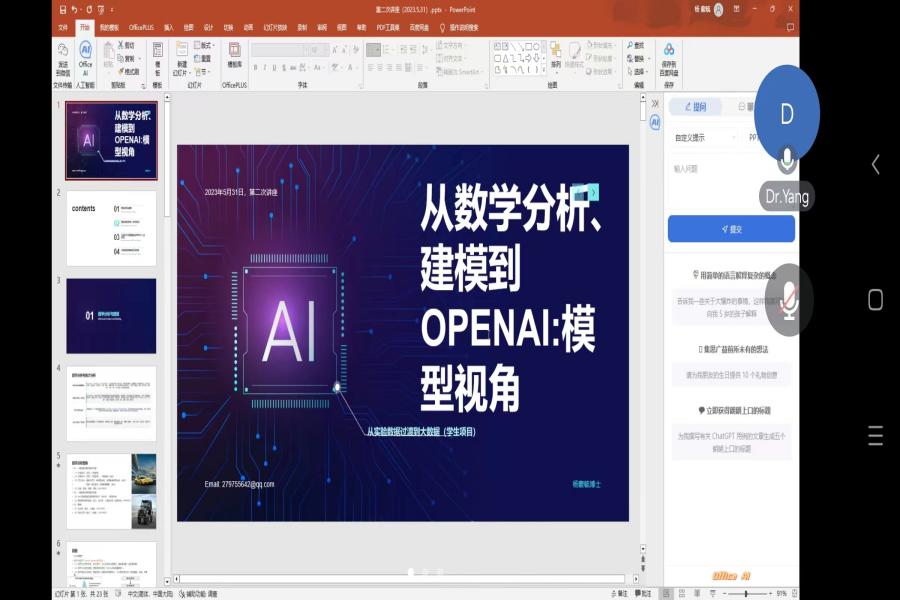Expand the slide layout (版式) dropdown
This screenshot has height=600, width=900.
click(212, 45)
